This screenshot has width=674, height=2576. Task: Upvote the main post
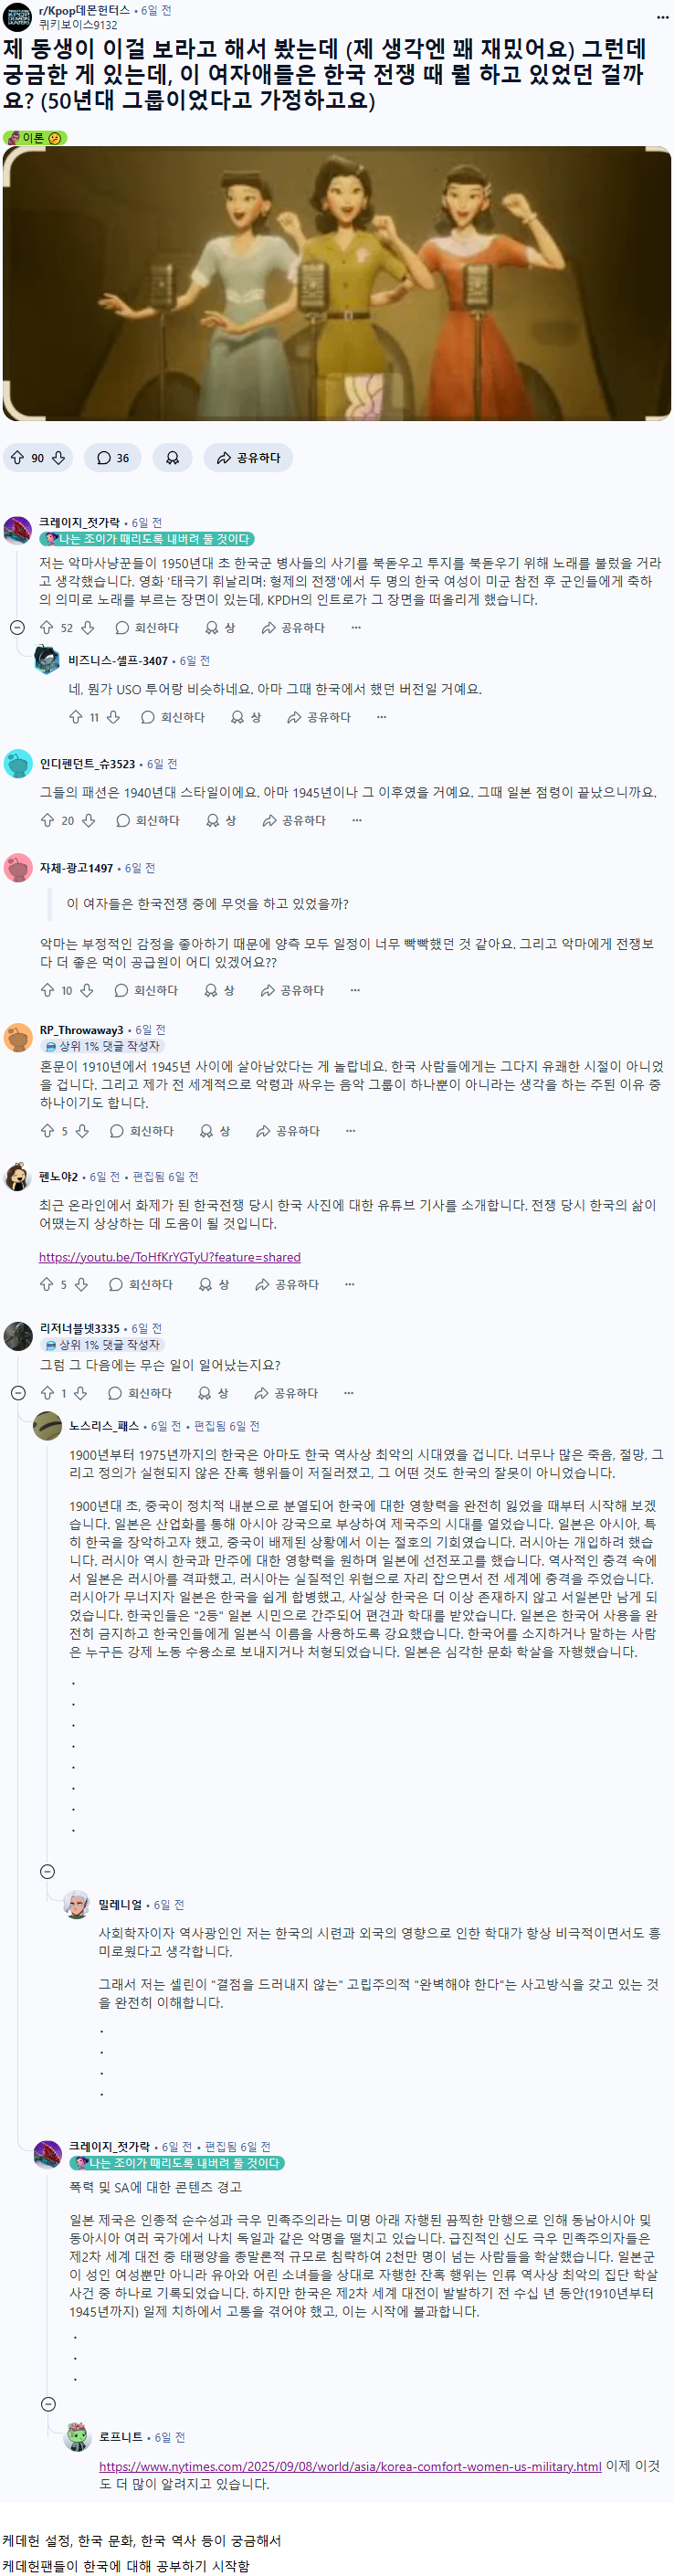17,458
